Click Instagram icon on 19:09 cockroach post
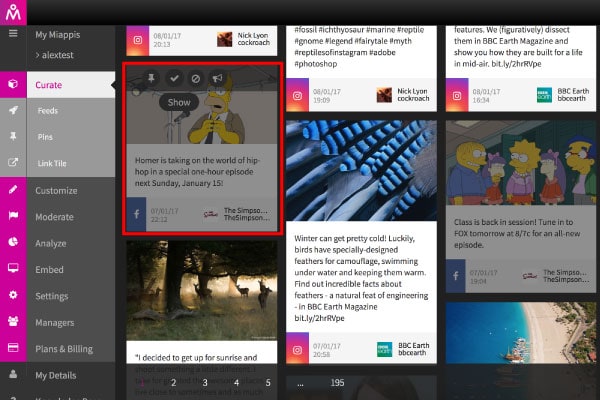Viewport: 600px width, 400px height. tap(297, 95)
